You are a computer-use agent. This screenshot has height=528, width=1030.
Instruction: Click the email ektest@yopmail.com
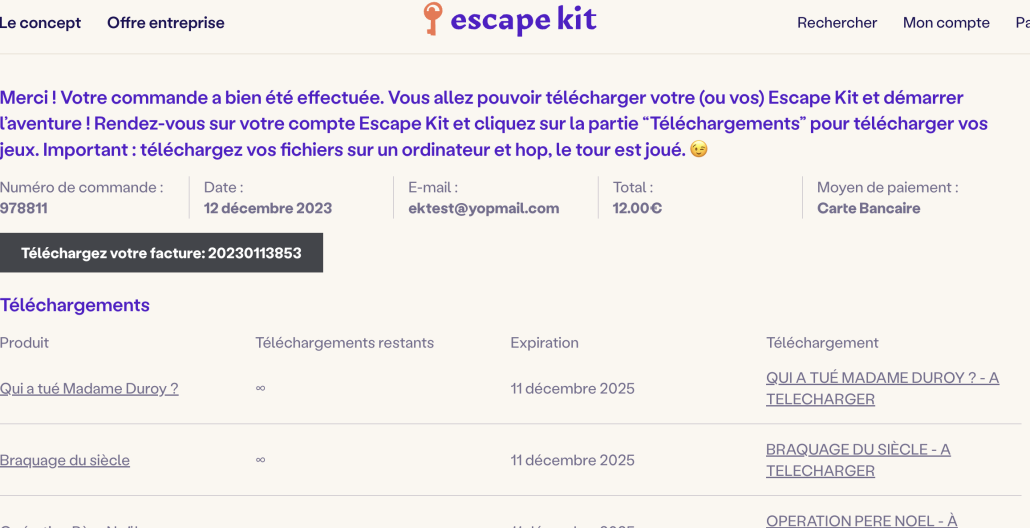483,208
